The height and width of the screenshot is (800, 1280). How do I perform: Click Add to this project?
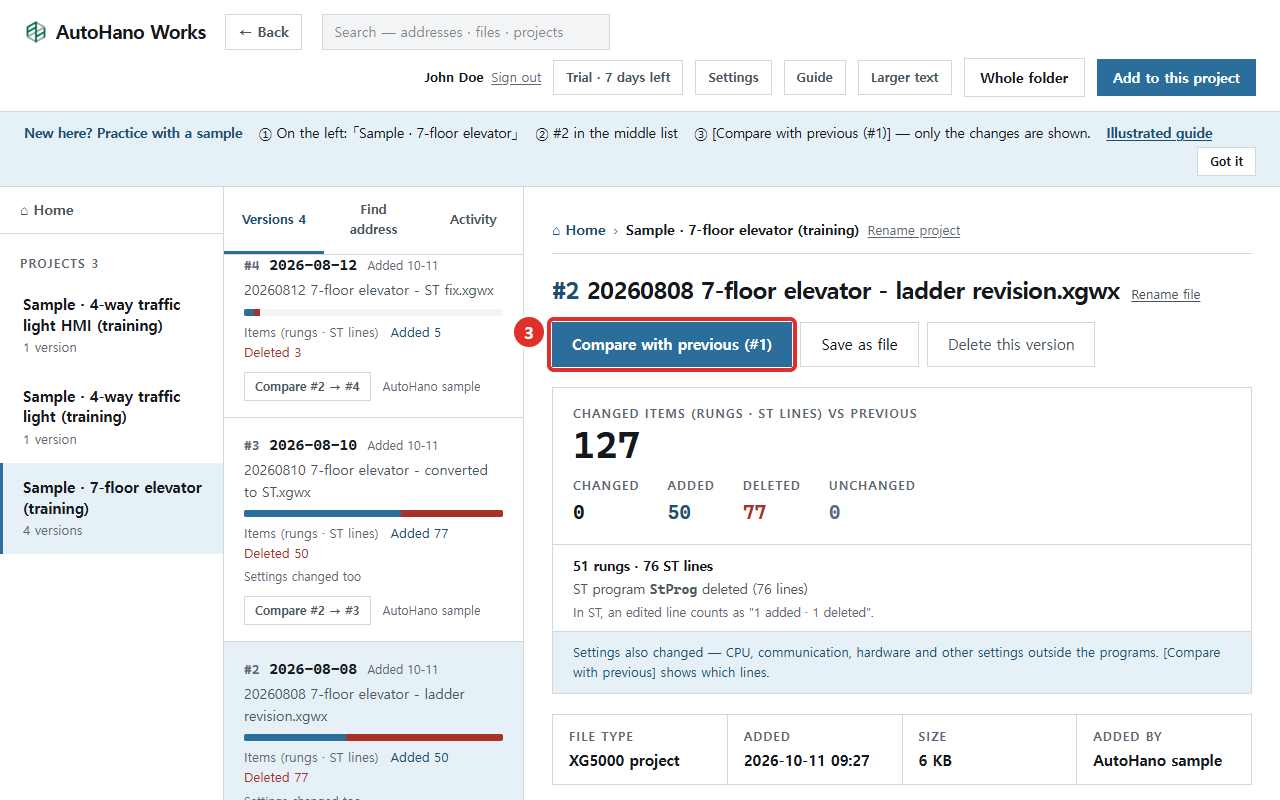[1176, 78]
